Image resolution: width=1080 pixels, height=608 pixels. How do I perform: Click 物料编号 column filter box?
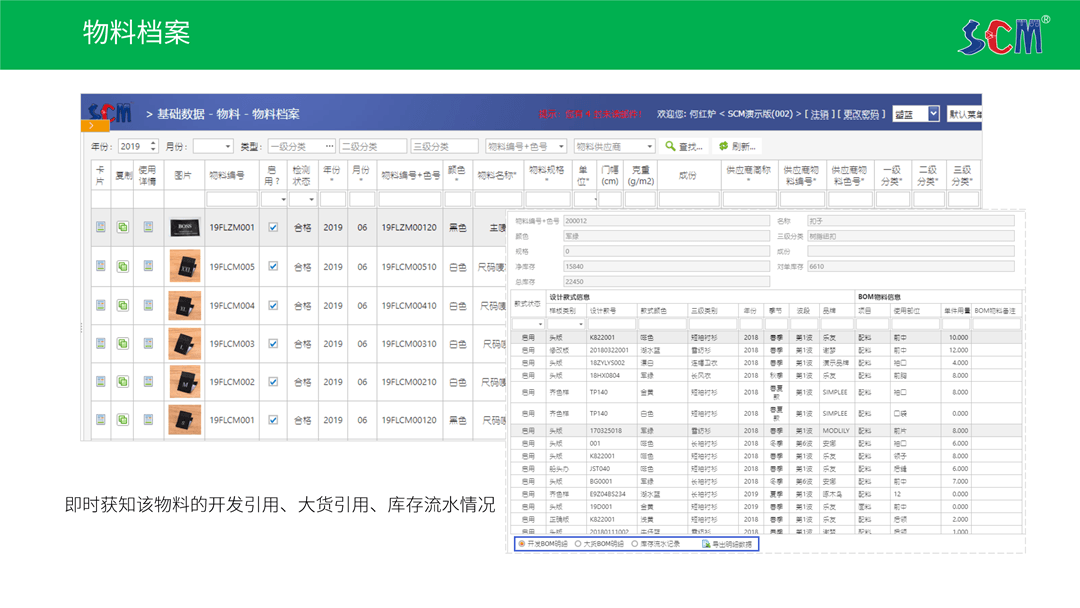click(x=232, y=200)
